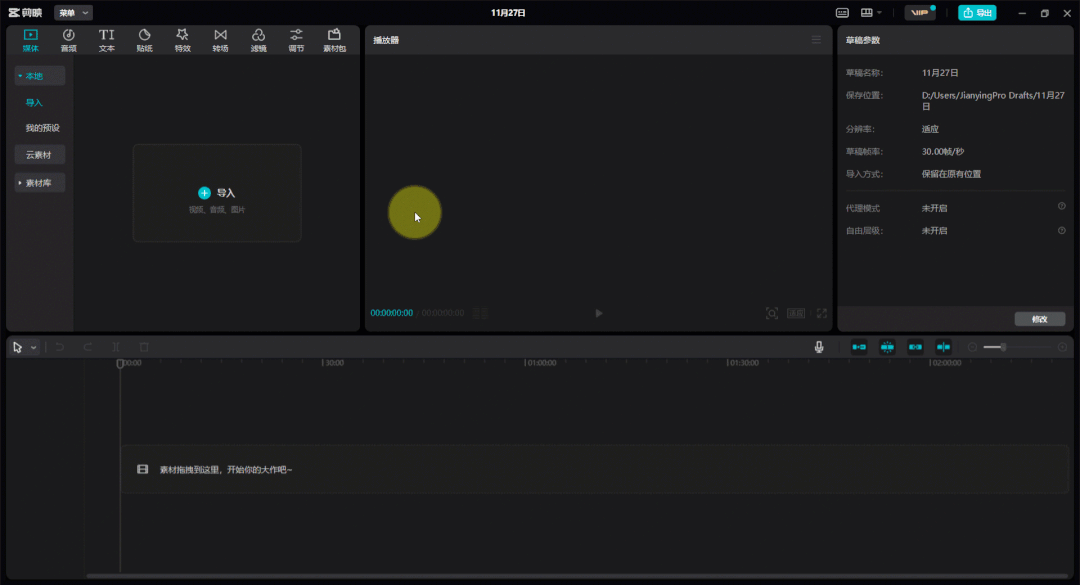Click the timeline zoom out minus icon

pyautogui.click(x=972, y=347)
